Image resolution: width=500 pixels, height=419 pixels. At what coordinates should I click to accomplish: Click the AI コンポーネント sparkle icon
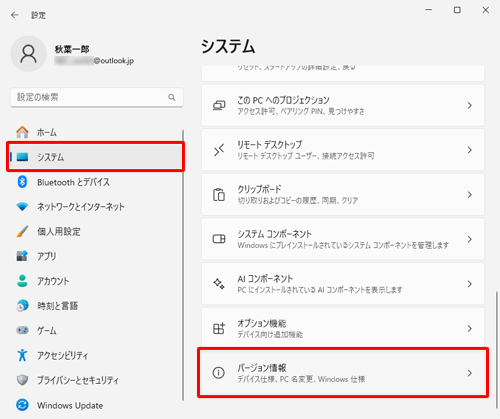point(219,284)
